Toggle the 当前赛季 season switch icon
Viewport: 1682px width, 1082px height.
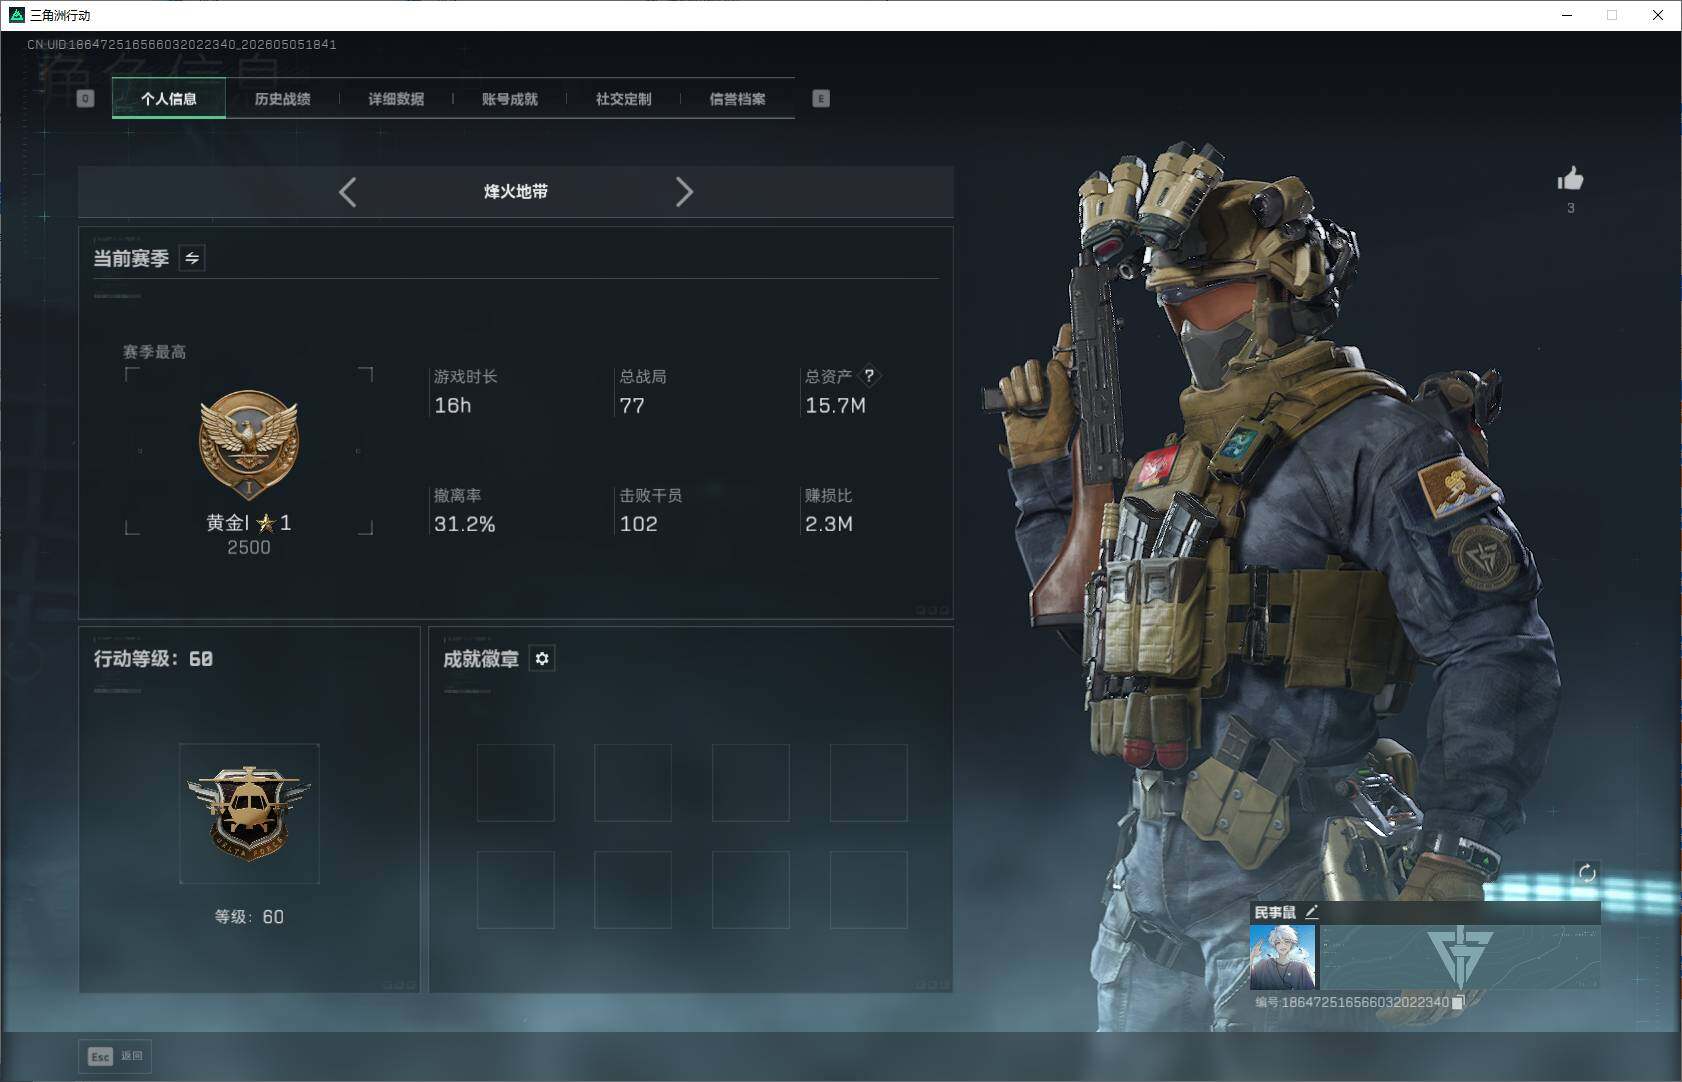coord(192,258)
